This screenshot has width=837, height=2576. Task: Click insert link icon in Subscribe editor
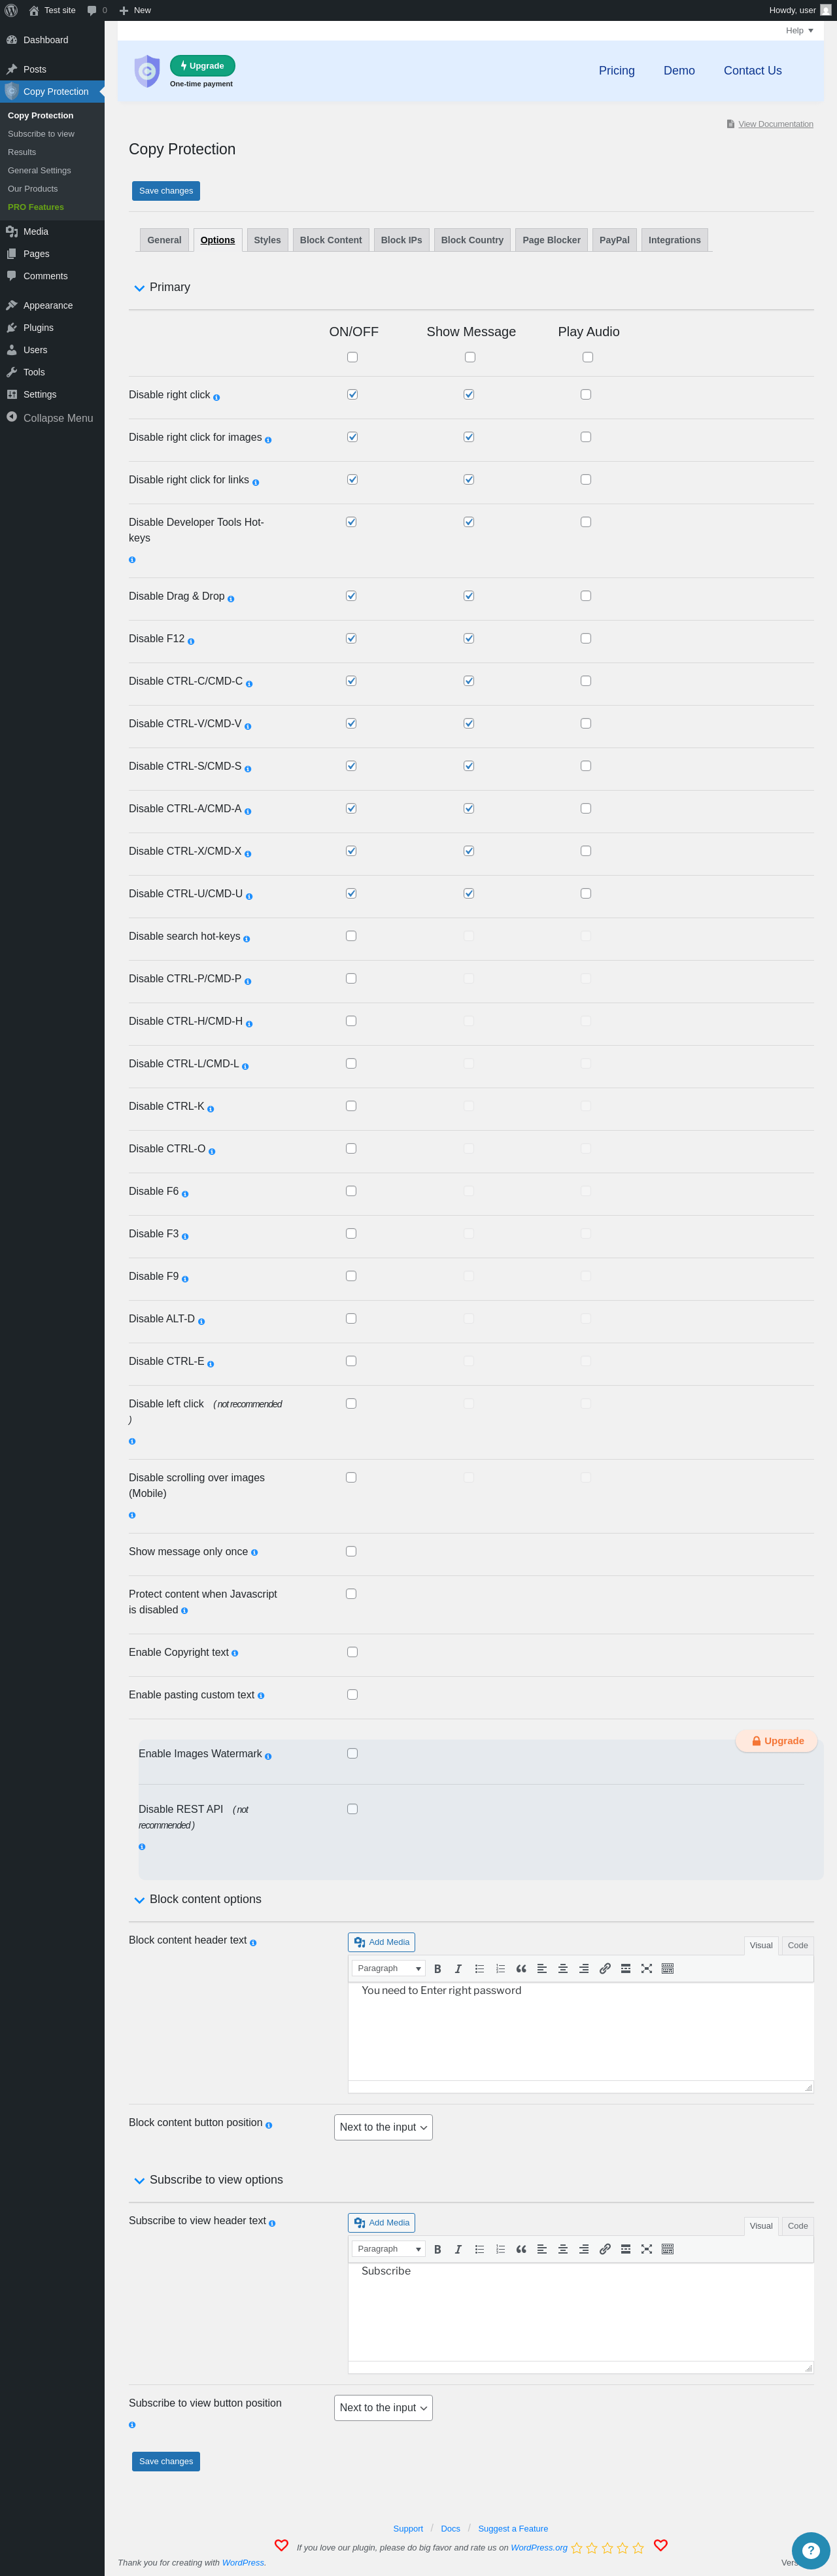click(605, 2249)
